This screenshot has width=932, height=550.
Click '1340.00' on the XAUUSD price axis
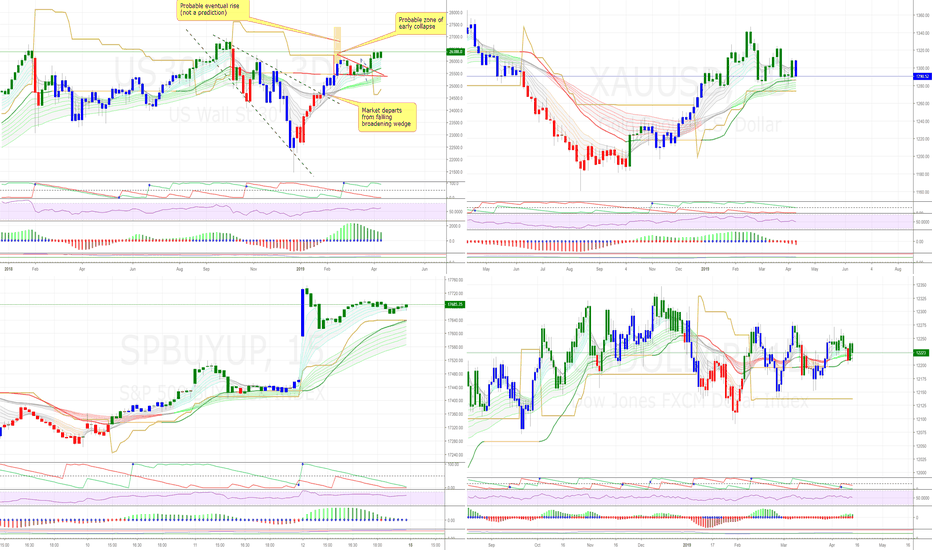coord(923,33)
